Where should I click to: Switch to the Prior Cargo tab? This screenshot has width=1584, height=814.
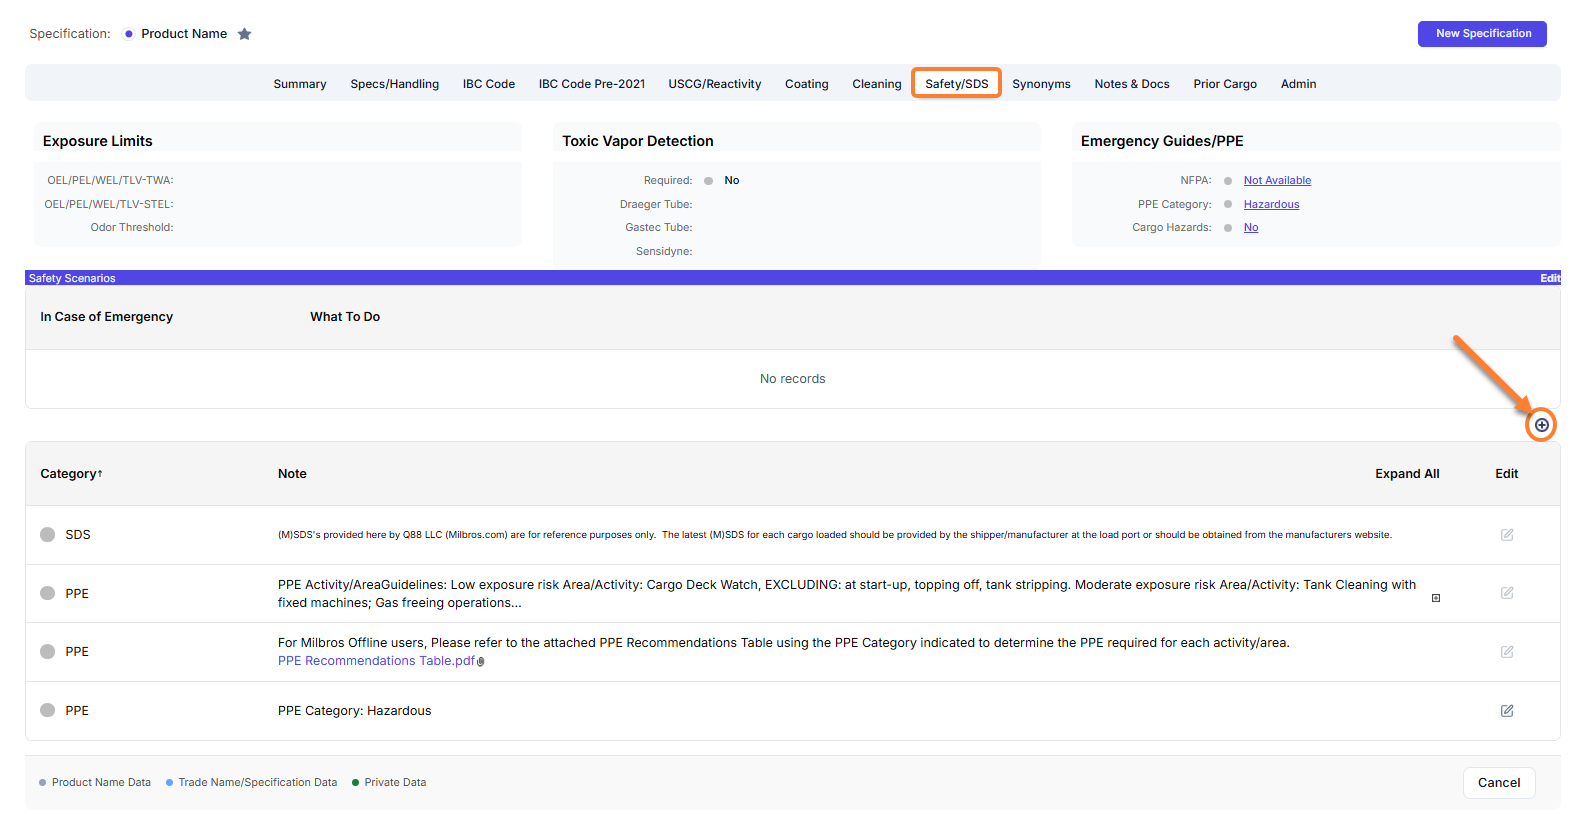coord(1225,84)
